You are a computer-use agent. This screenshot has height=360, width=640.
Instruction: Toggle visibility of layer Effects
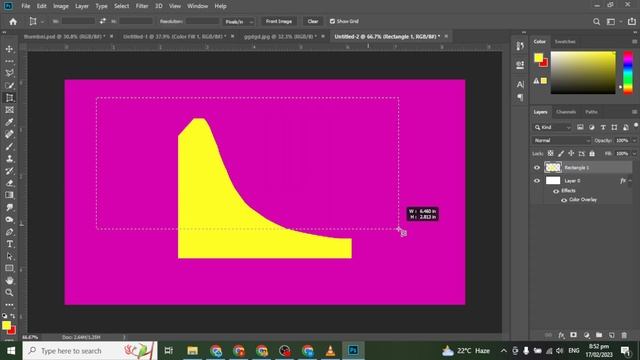coord(556,191)
